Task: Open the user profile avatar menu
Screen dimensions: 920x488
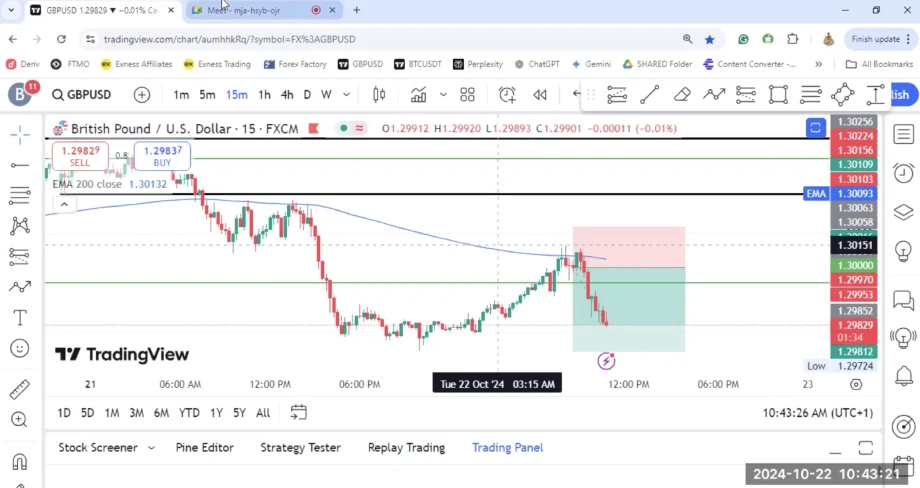Action: [x=19, y=94]
